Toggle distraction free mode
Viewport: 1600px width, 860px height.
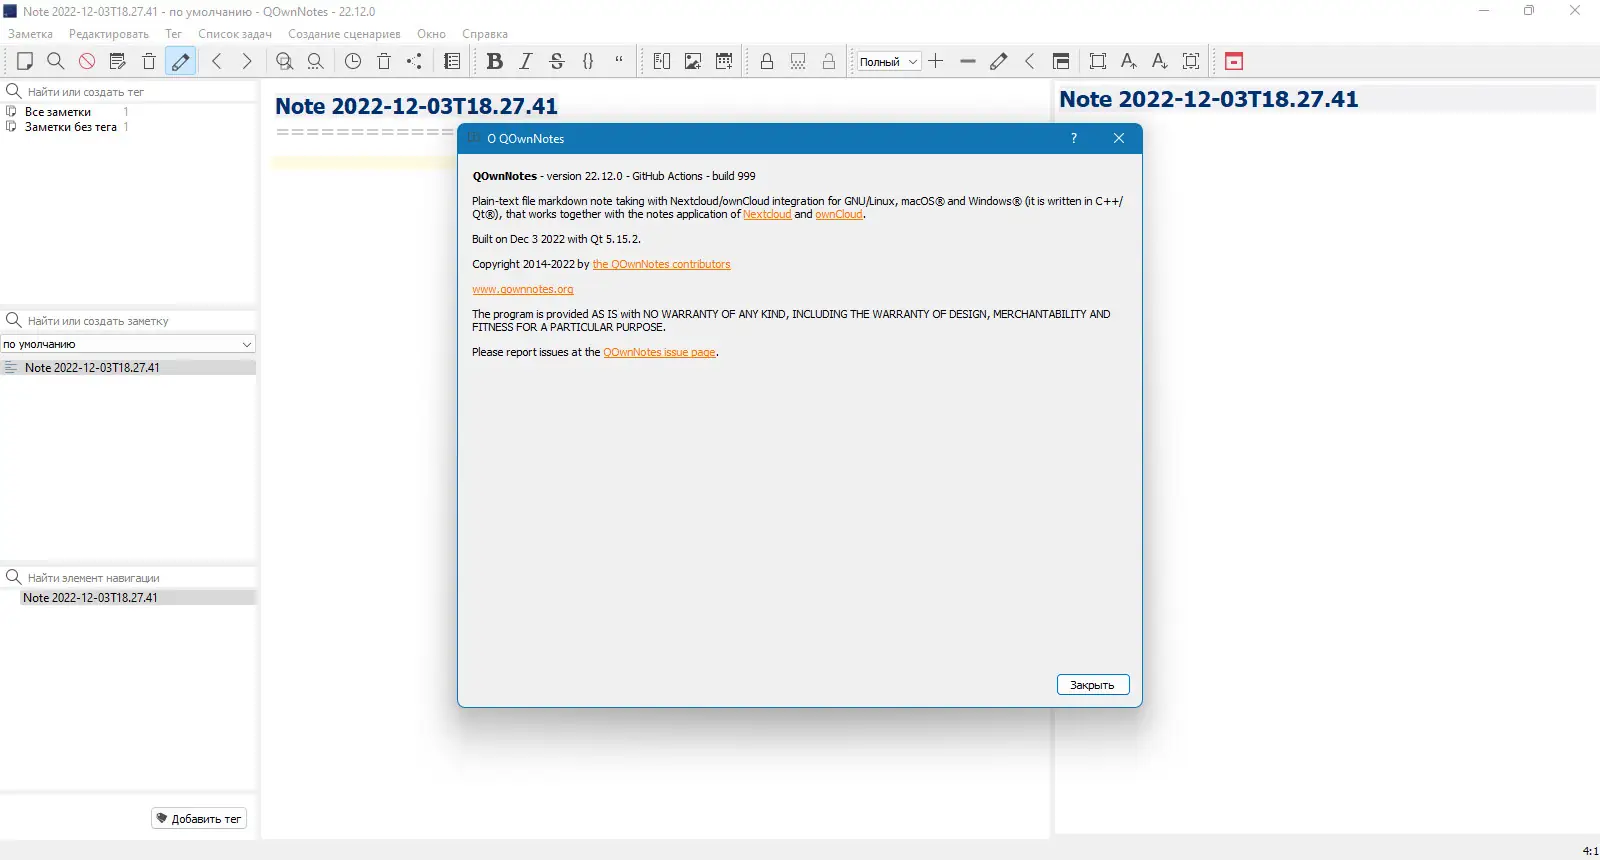click(1098, 61)
